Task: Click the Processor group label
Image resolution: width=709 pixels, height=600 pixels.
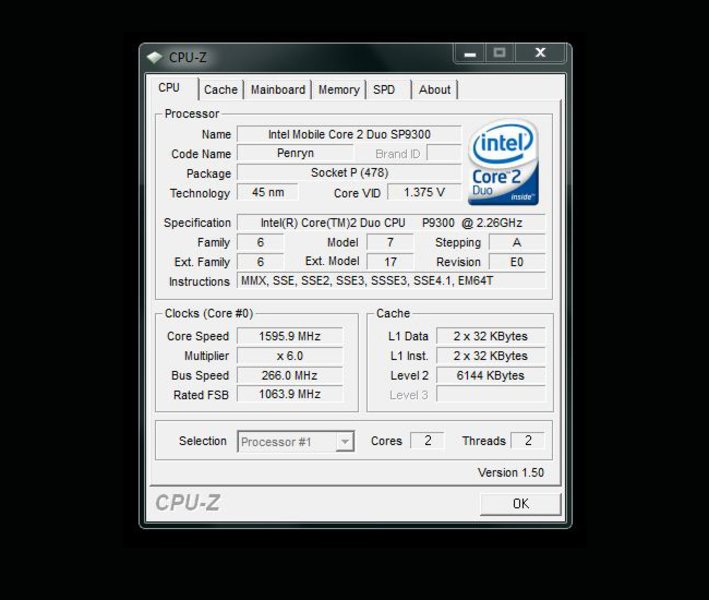Action: click(192, 113)
